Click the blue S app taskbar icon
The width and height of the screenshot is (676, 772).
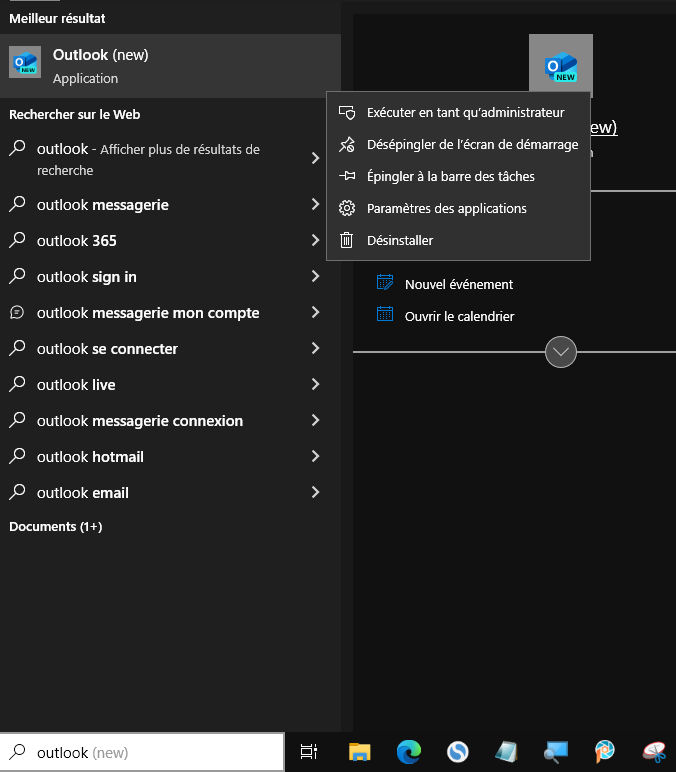457,752
